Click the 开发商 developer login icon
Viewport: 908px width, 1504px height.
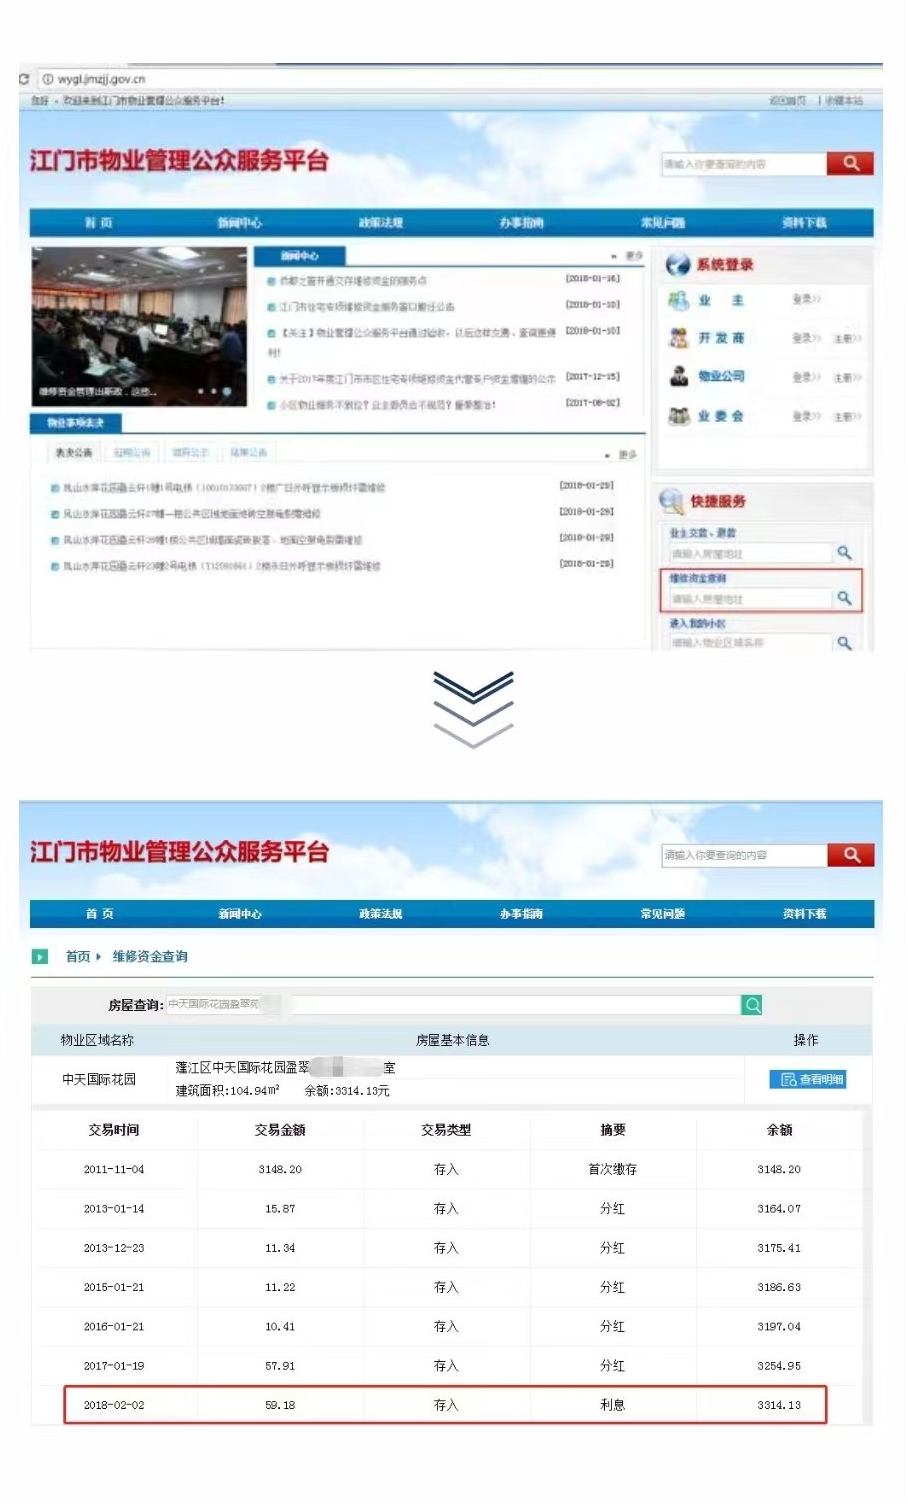(x=679, y=337)
